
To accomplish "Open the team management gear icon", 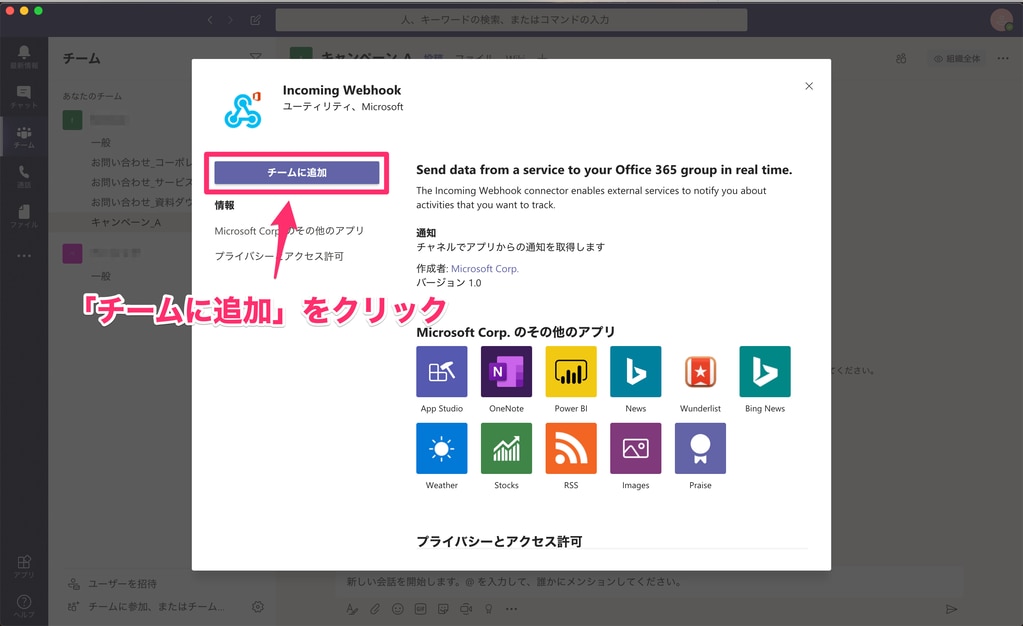I will (x=258, y=606).
